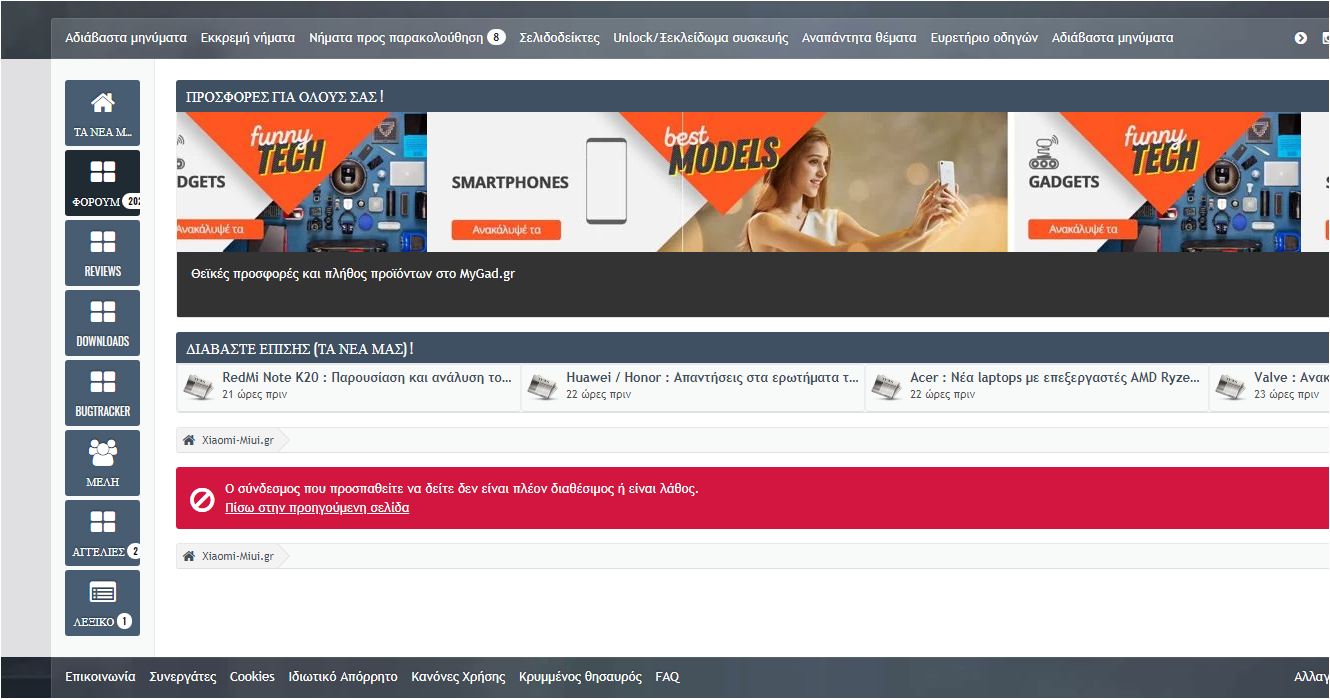Viewport: 1330px width, 699px height.
Task: Select Unlock/Ξεκλείδωμα συσκευής in top menu
Action: tap(700, 38)
